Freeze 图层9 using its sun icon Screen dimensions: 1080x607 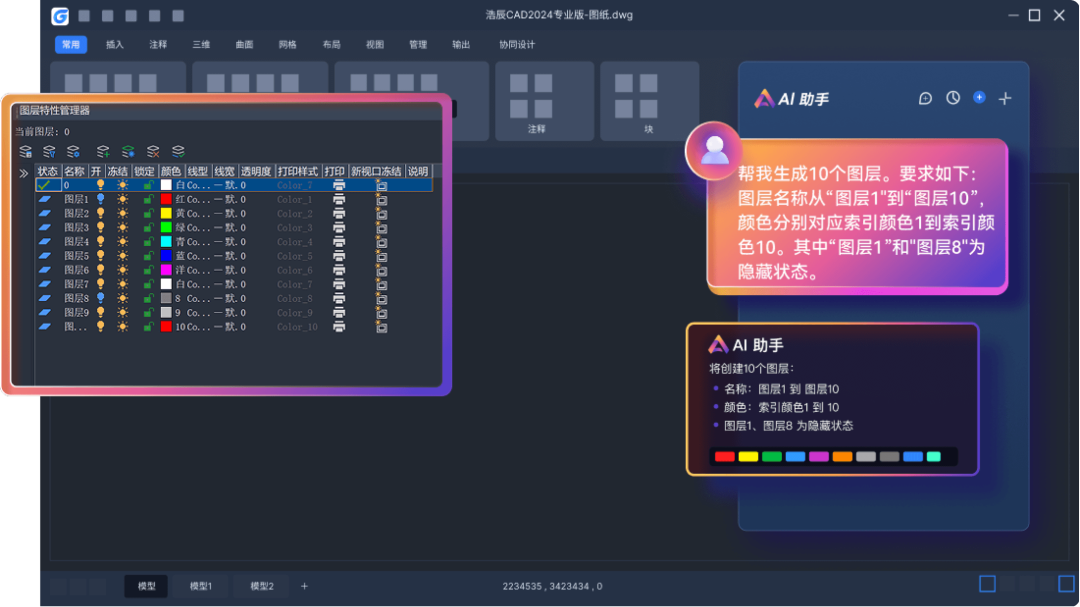coord(123,312)
